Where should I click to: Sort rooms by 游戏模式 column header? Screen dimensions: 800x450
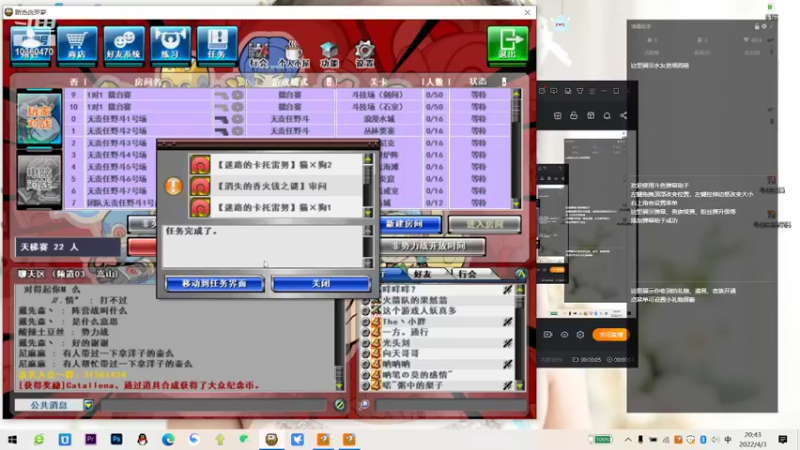tap(290, 82)
